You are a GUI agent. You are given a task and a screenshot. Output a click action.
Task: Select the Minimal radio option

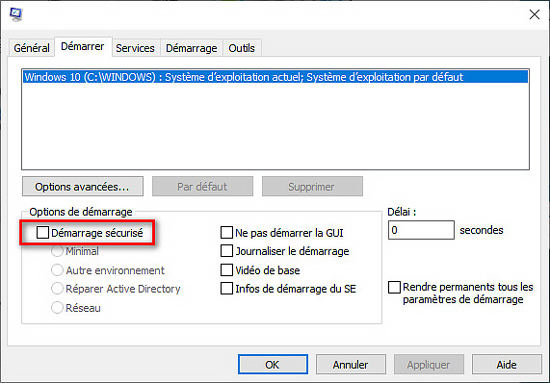click(57, 251)
